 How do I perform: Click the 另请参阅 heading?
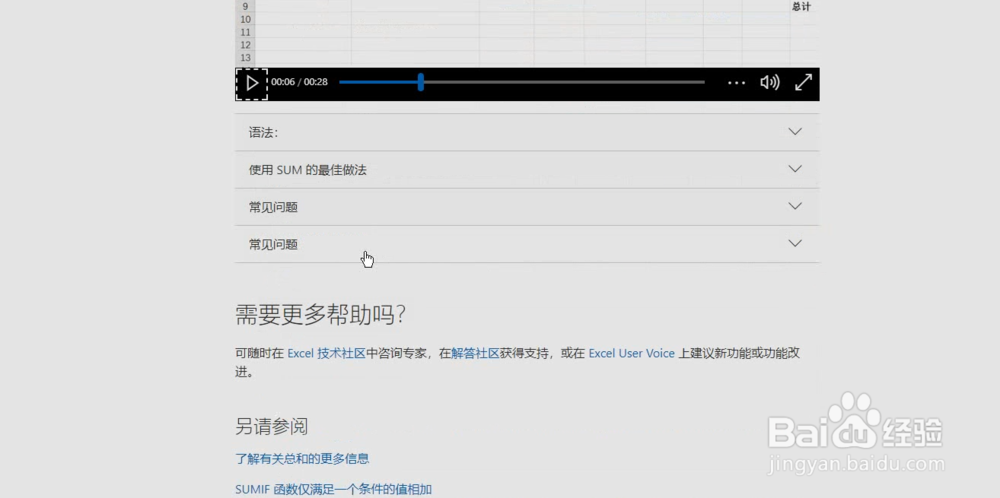tap(272, 427)
